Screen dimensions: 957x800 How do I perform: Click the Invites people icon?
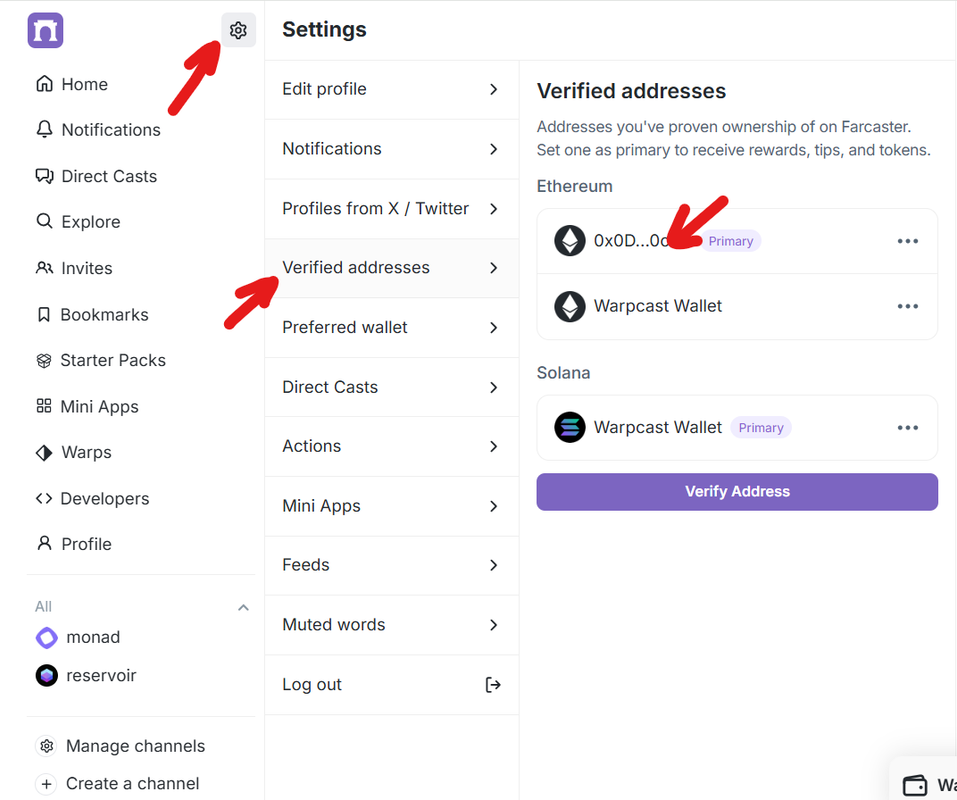[44, 268]
